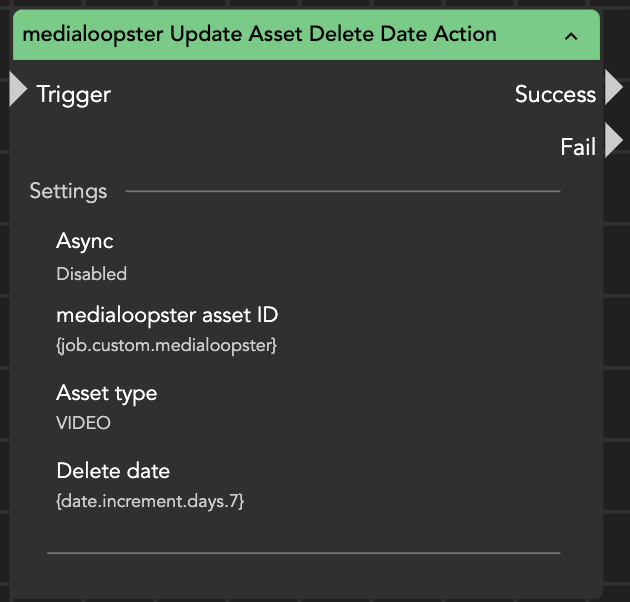Click the Delete date label
This screenshot has height=602, width=630.
(113, 471)
